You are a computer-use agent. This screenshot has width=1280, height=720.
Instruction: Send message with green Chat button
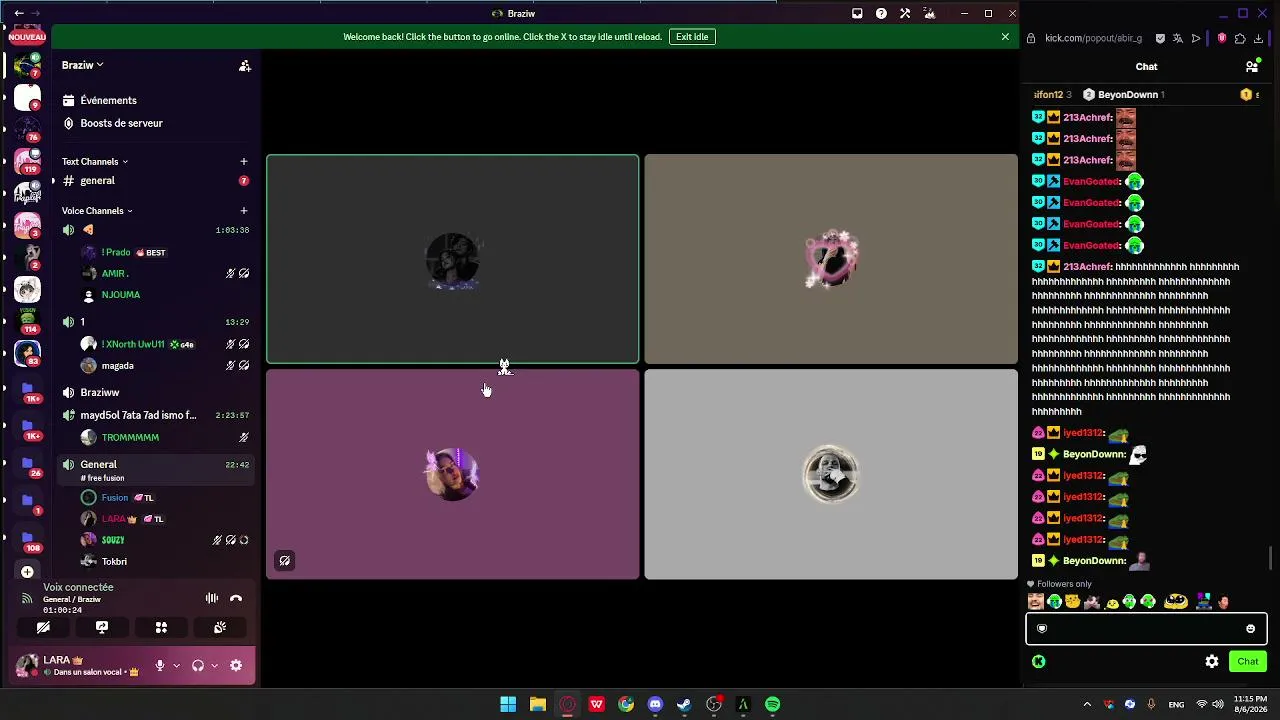click(1248, 661)
